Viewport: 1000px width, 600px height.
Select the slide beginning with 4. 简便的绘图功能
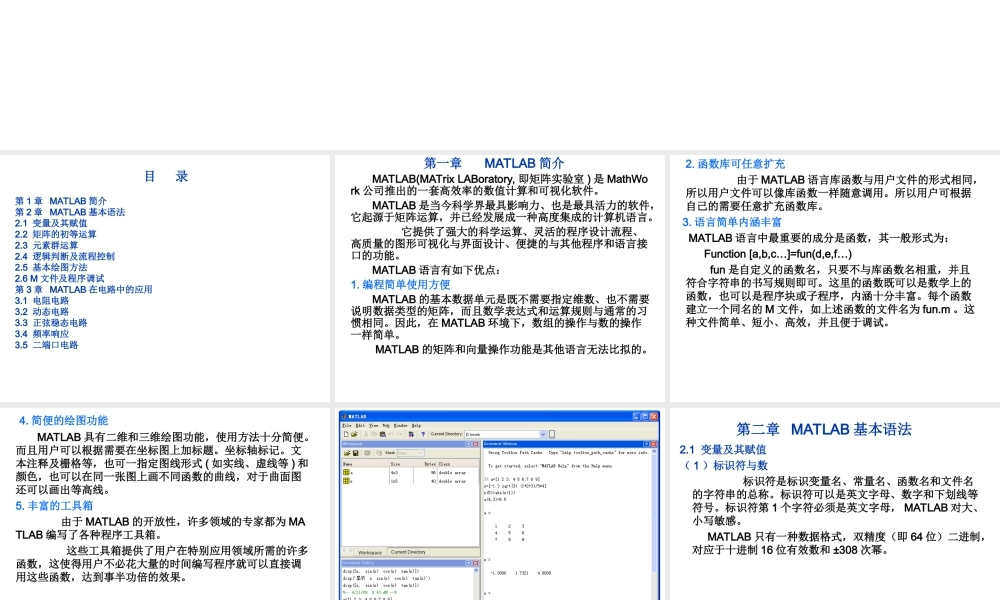point(165,504)
